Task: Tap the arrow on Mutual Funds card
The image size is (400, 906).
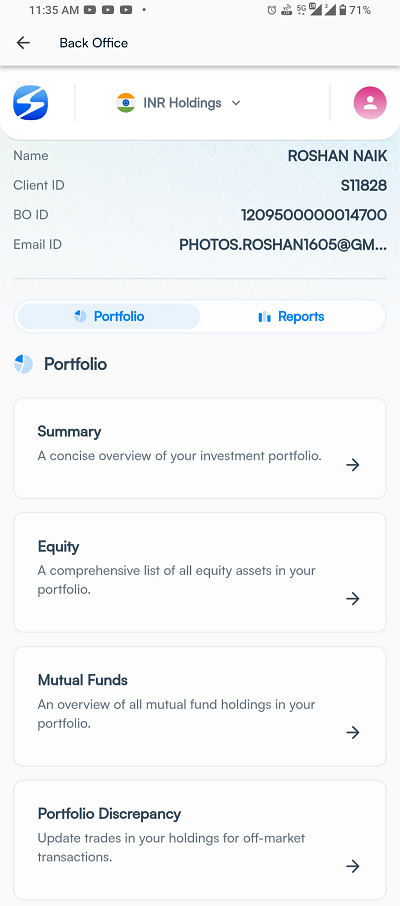Action: (353, 733)
